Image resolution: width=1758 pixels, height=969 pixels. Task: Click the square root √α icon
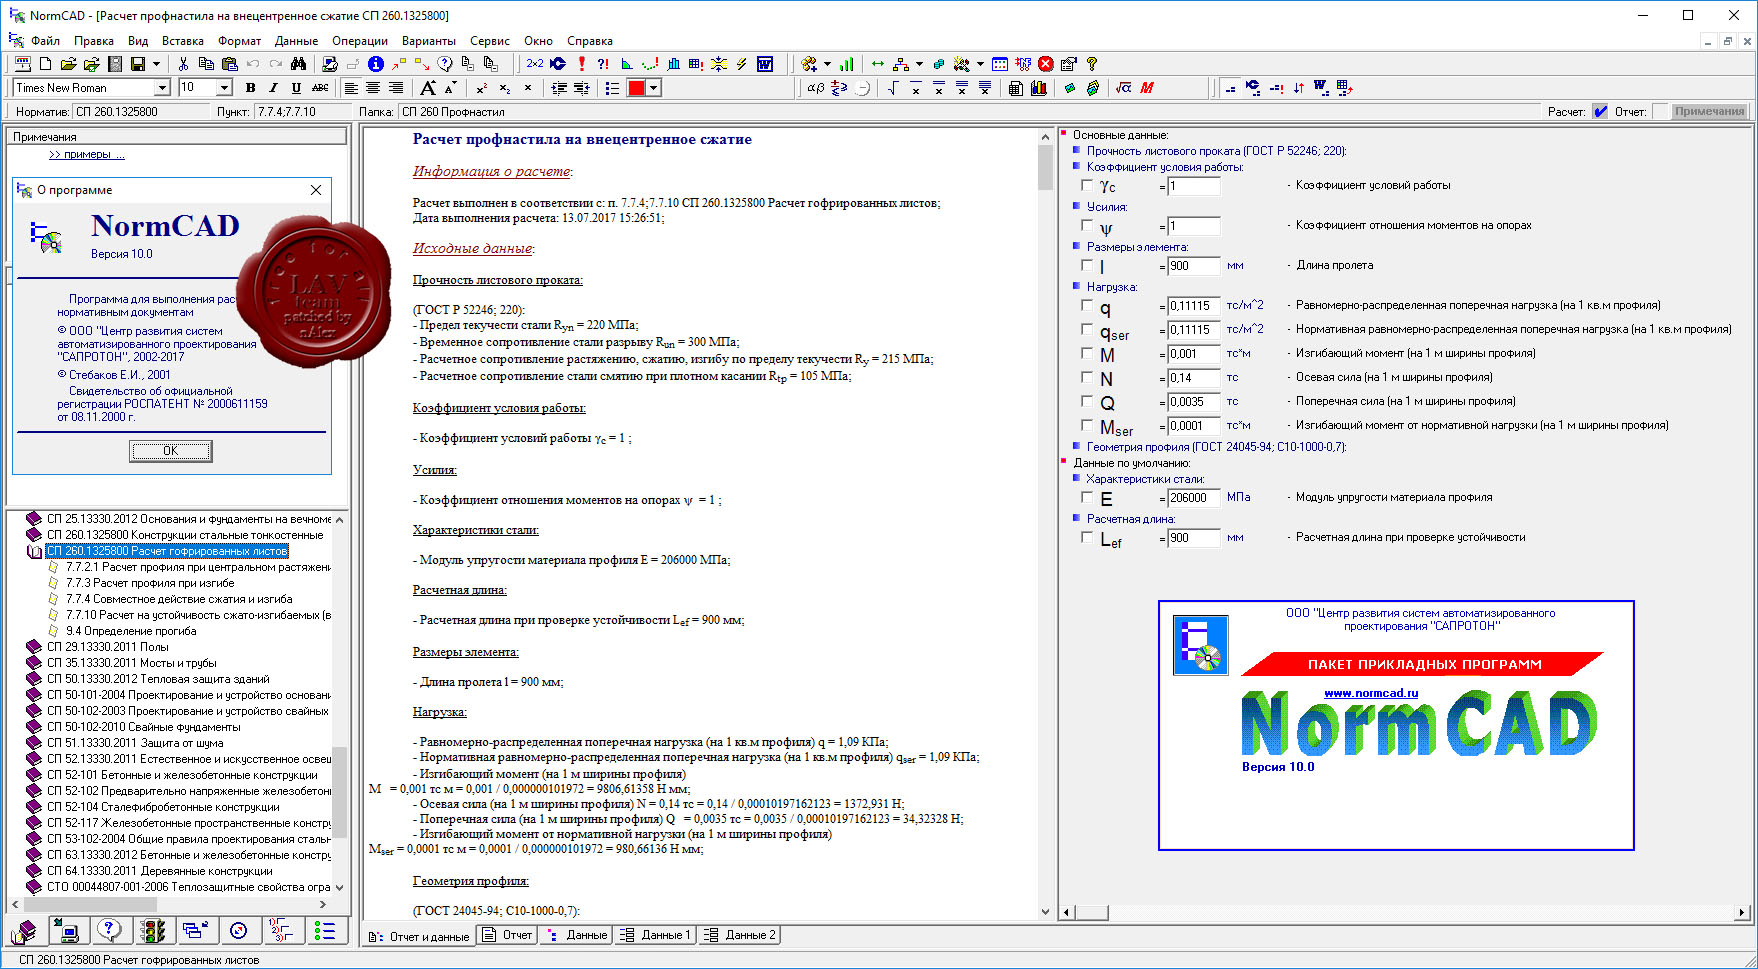tap(1124, 88)
